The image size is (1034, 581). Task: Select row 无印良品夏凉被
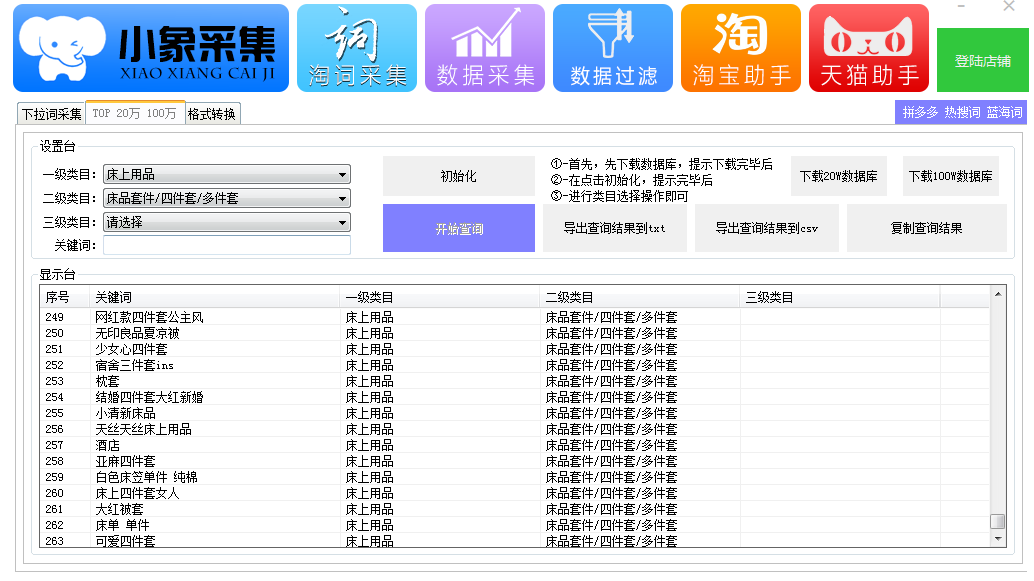[x=514, y=333]
